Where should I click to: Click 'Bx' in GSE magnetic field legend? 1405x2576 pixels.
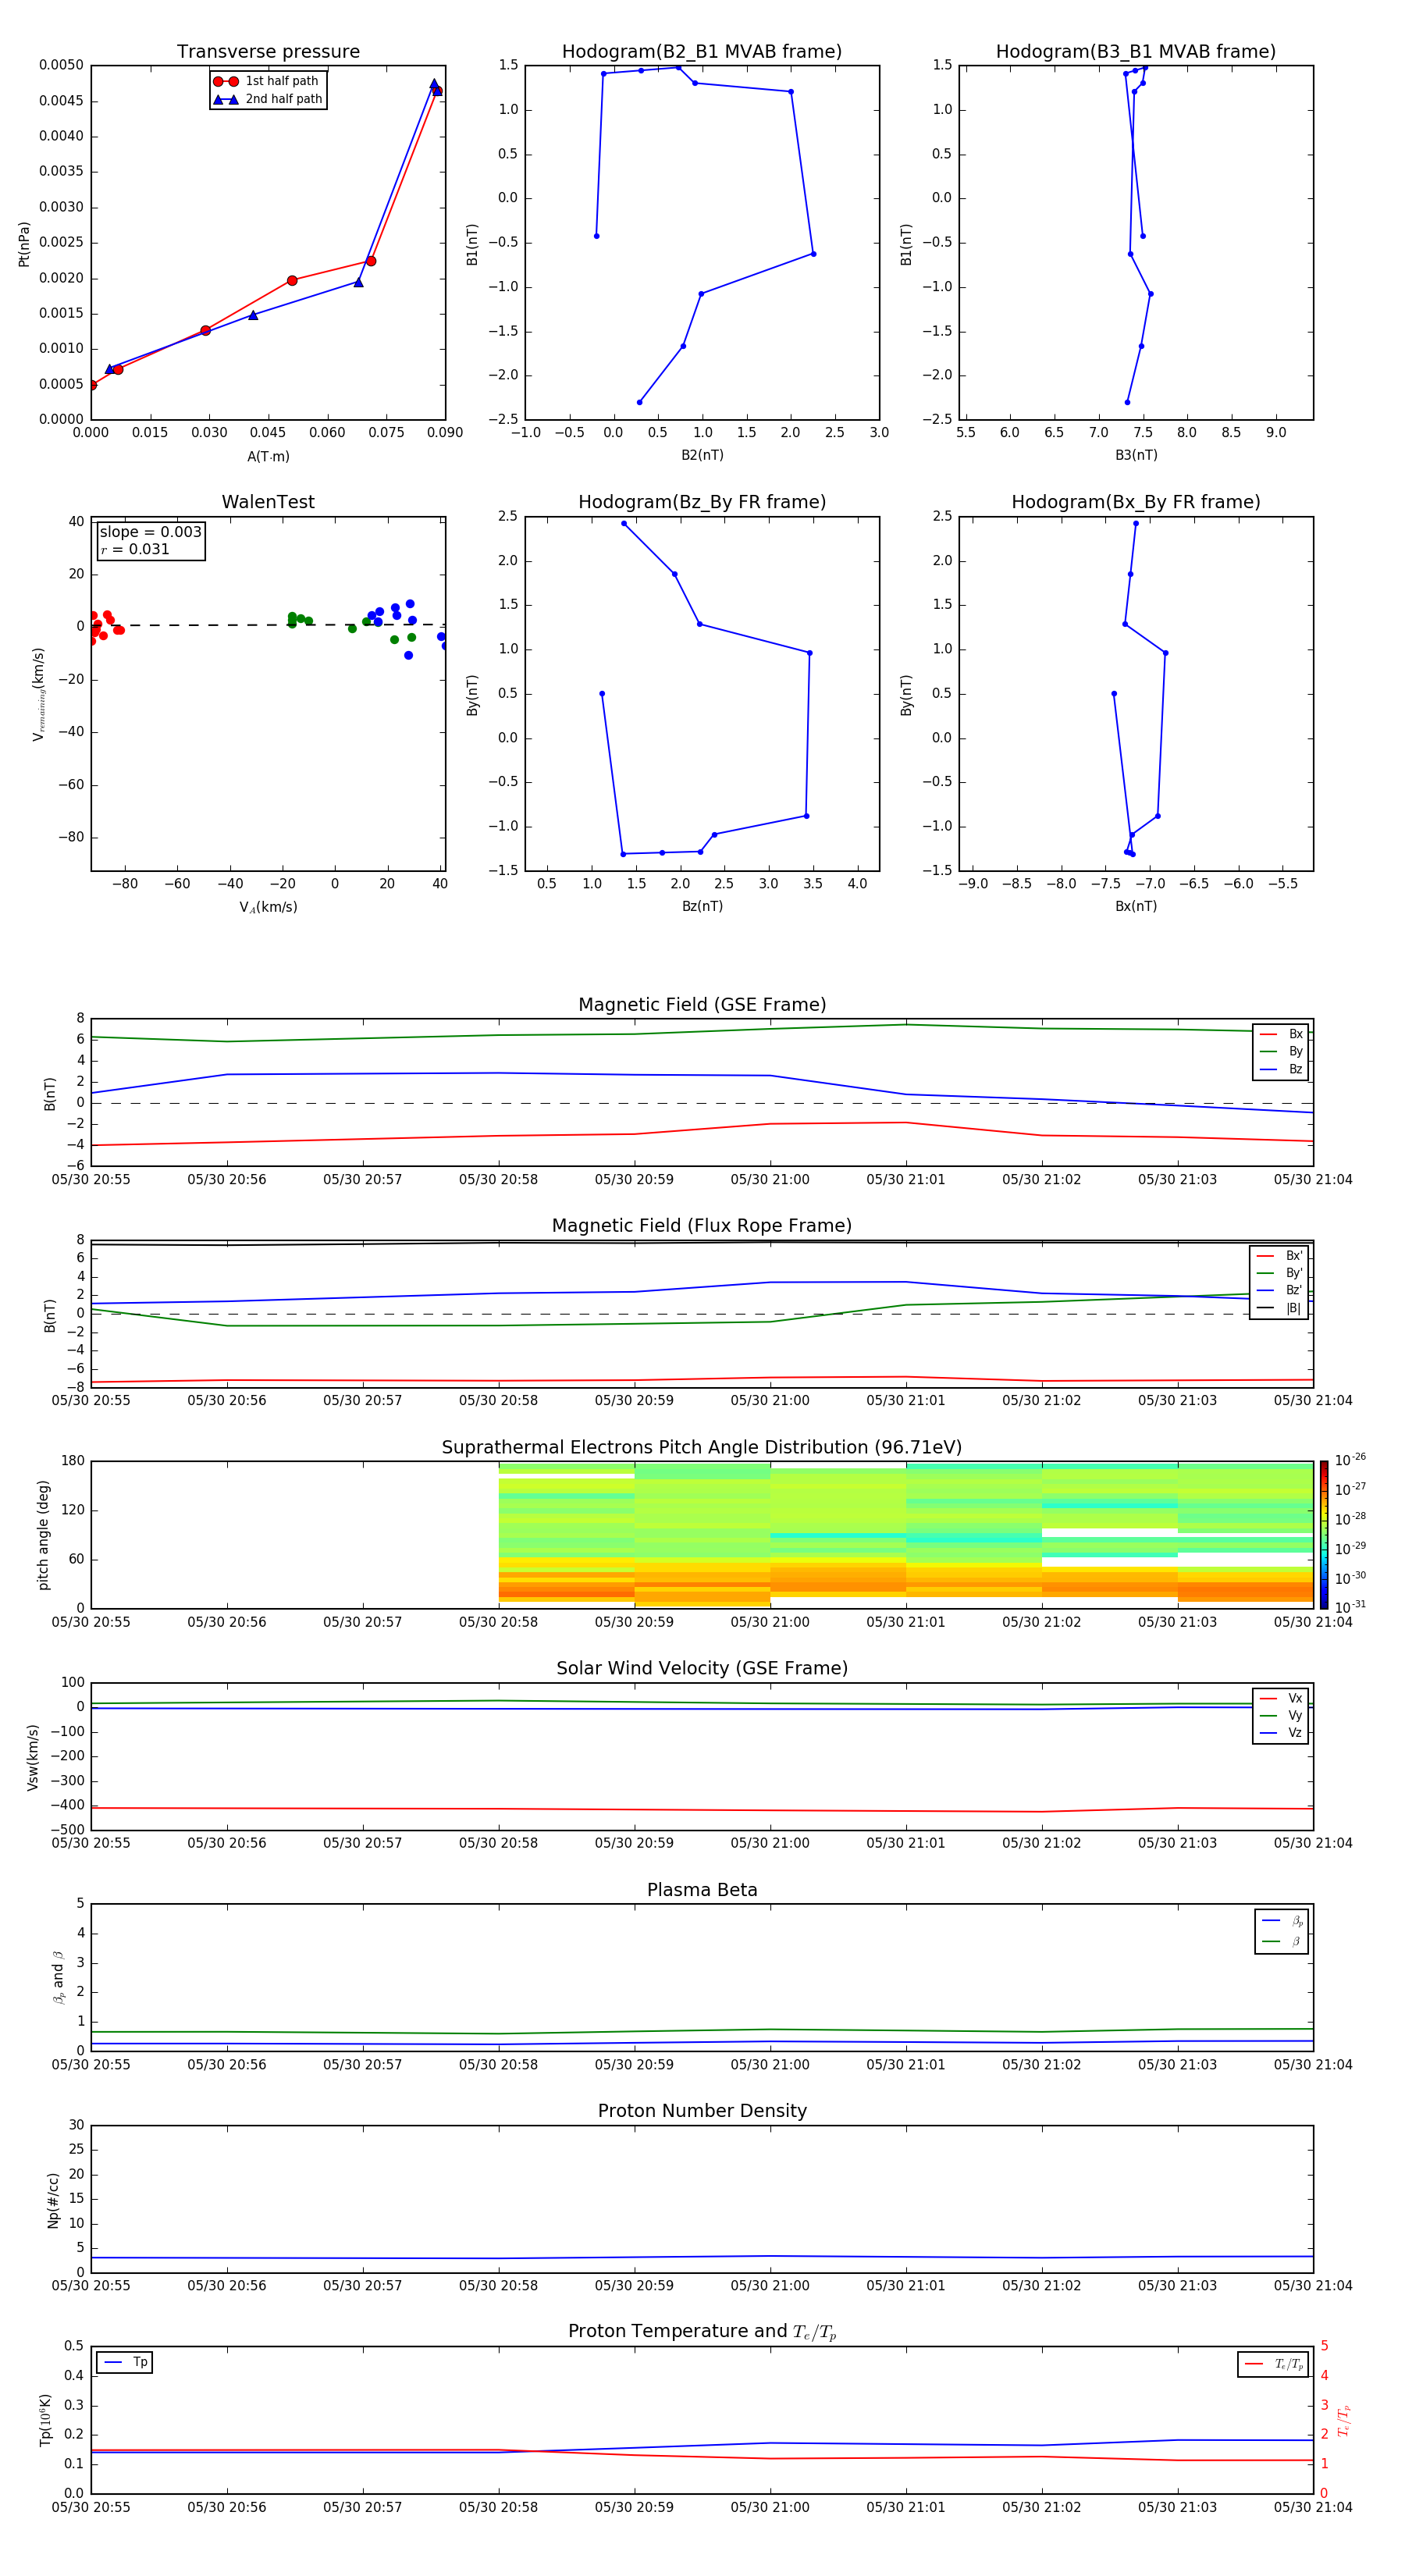coord(1295,1034)
